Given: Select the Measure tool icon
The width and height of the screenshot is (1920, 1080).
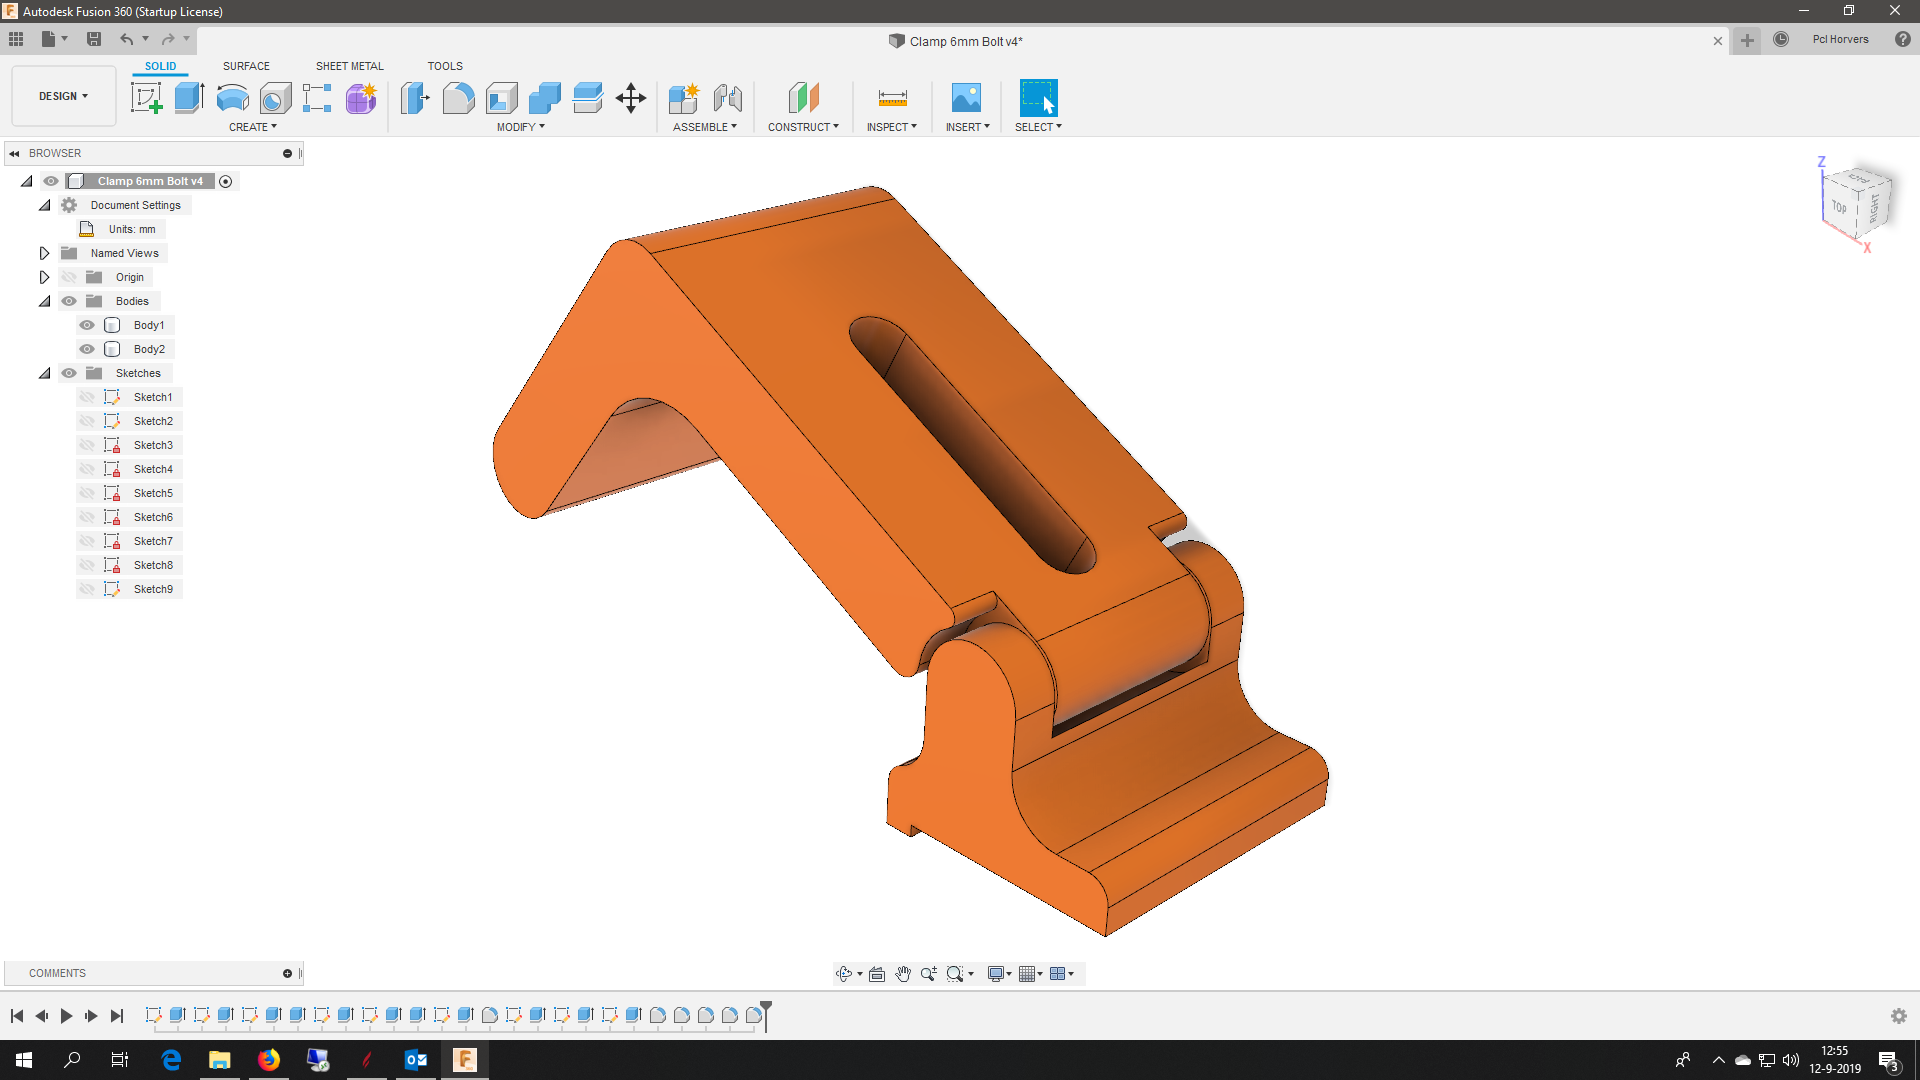Looking at the screenshot, I should click(x=892, y=98).
